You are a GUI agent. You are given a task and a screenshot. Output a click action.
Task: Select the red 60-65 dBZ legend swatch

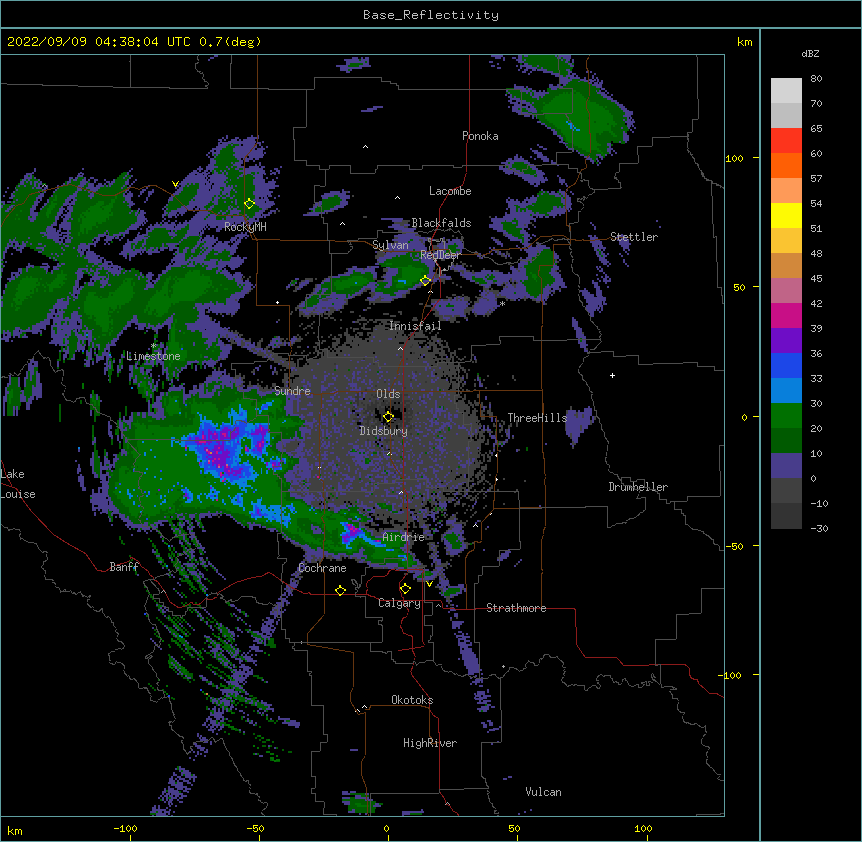coord(786,141)
